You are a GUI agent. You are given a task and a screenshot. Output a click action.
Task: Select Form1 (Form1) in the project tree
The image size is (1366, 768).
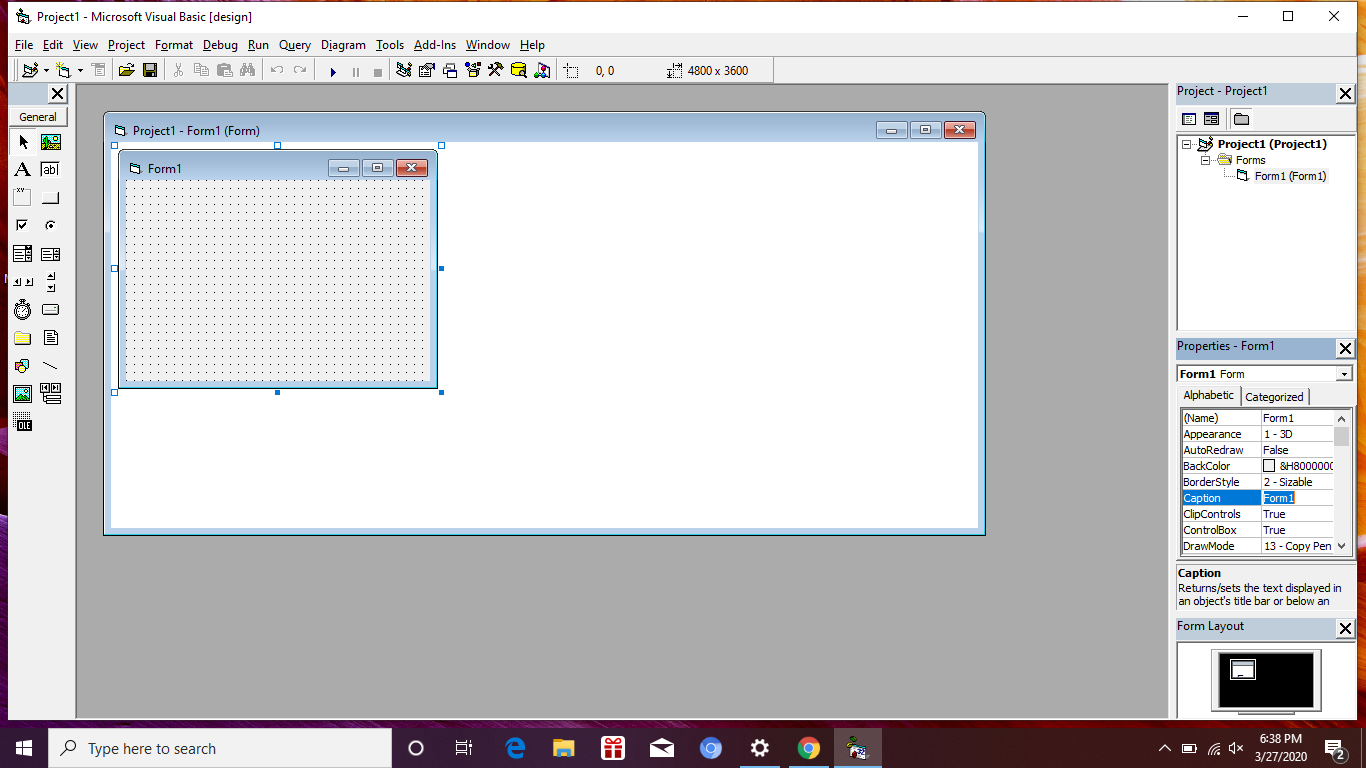1291,176
